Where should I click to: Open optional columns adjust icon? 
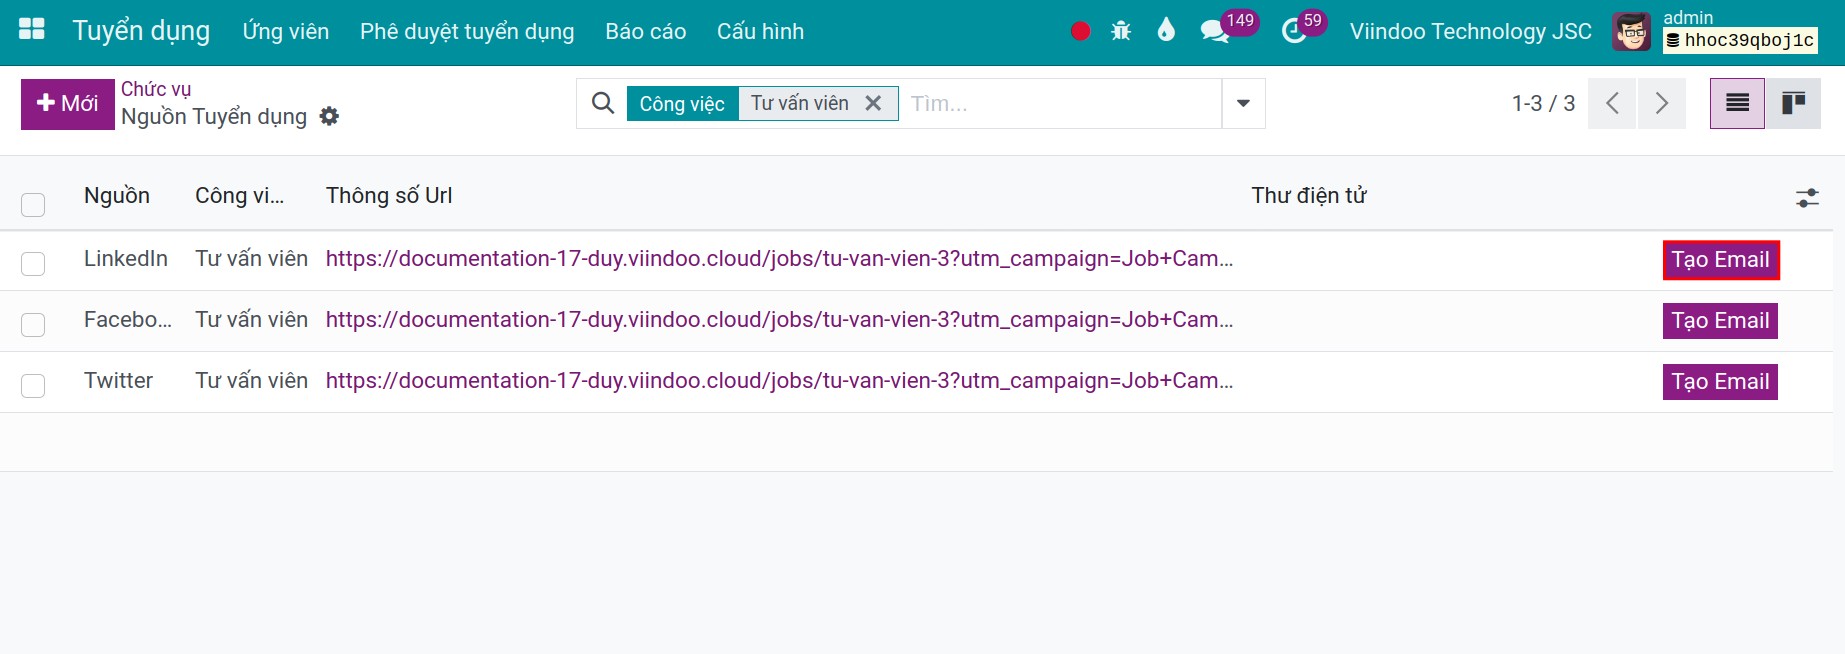coord(1807,198)
